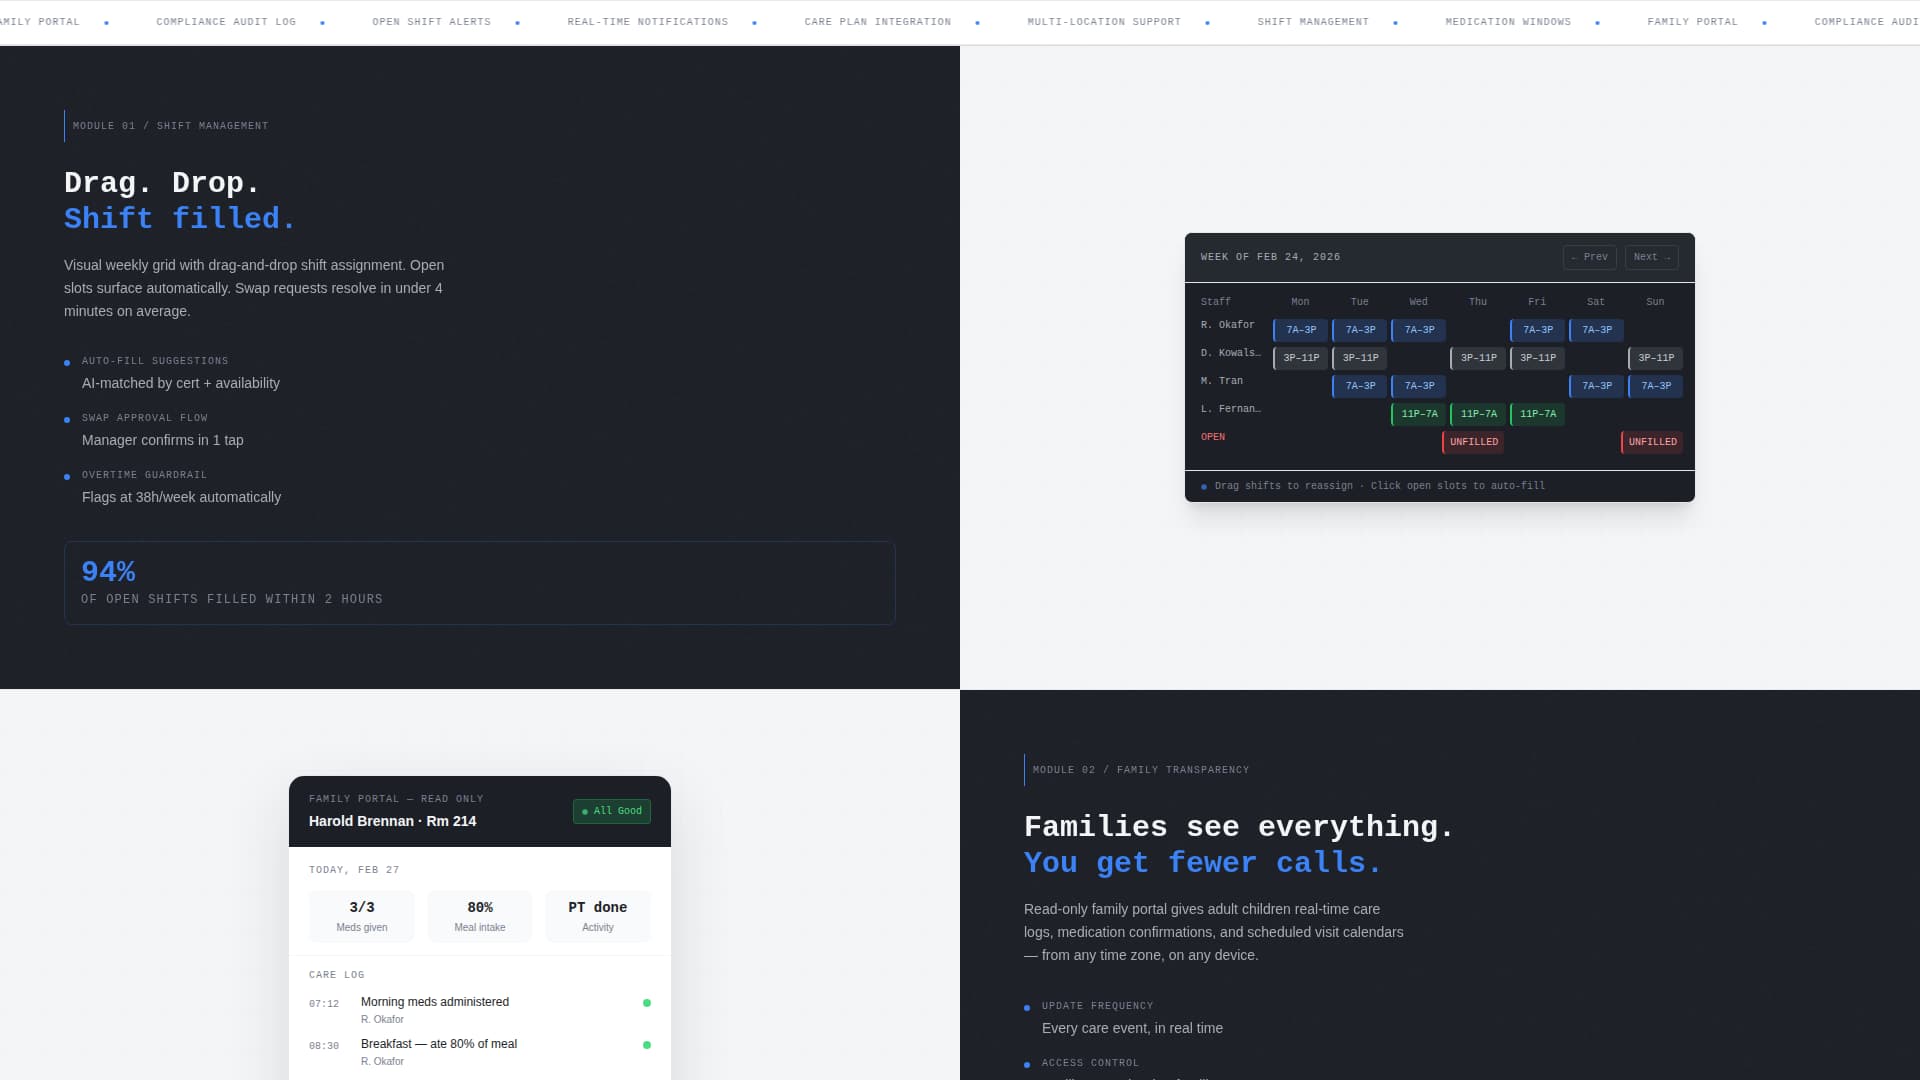
Task: Open the Morning meds administered log entry
Action: (x=480, y=1010)
